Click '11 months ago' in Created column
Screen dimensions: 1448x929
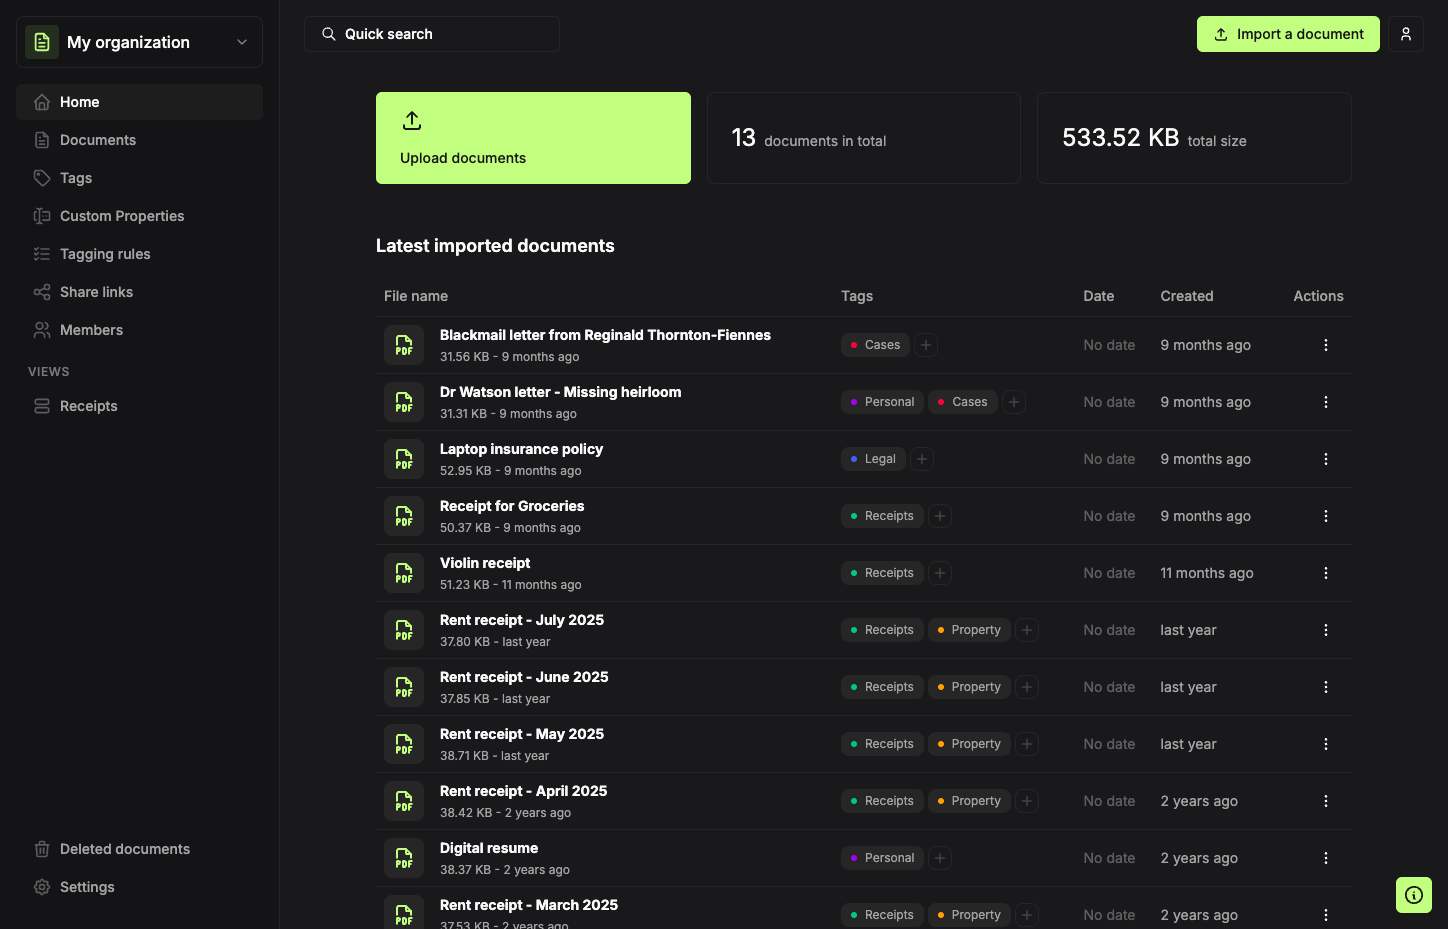pyautogui.click(x=1207, y=573)
